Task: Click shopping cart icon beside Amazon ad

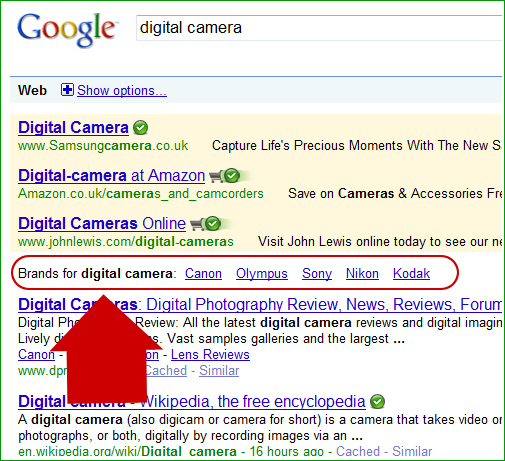Action: click(x=216, y=177)
